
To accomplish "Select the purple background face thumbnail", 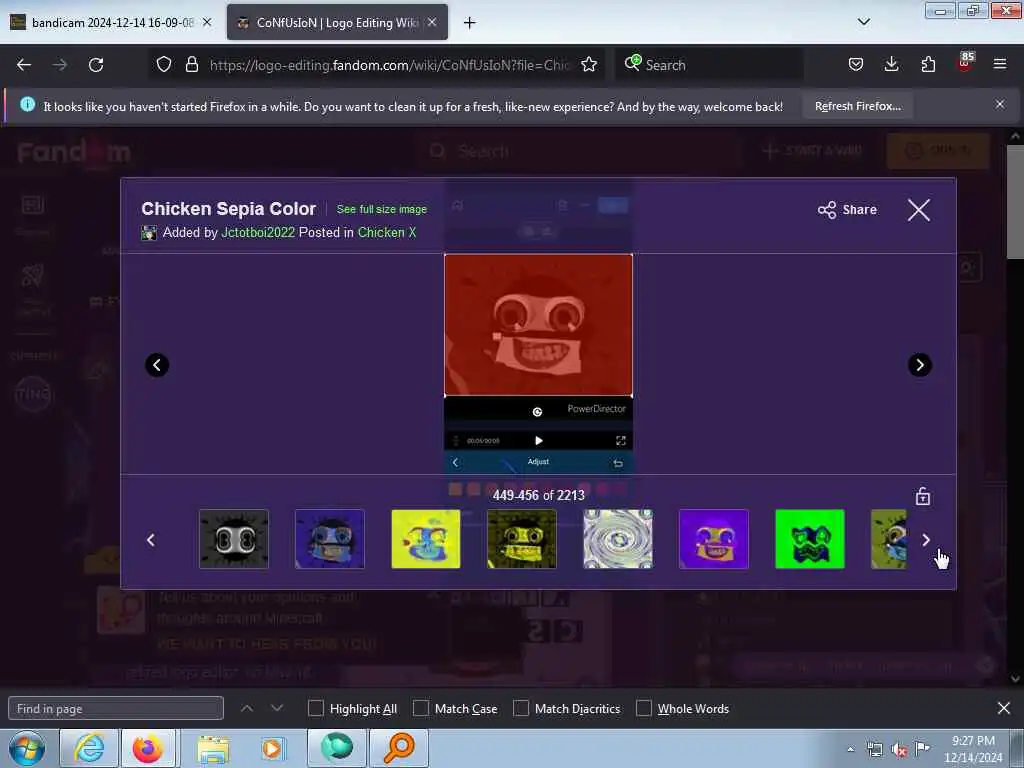I will [714, 539].
